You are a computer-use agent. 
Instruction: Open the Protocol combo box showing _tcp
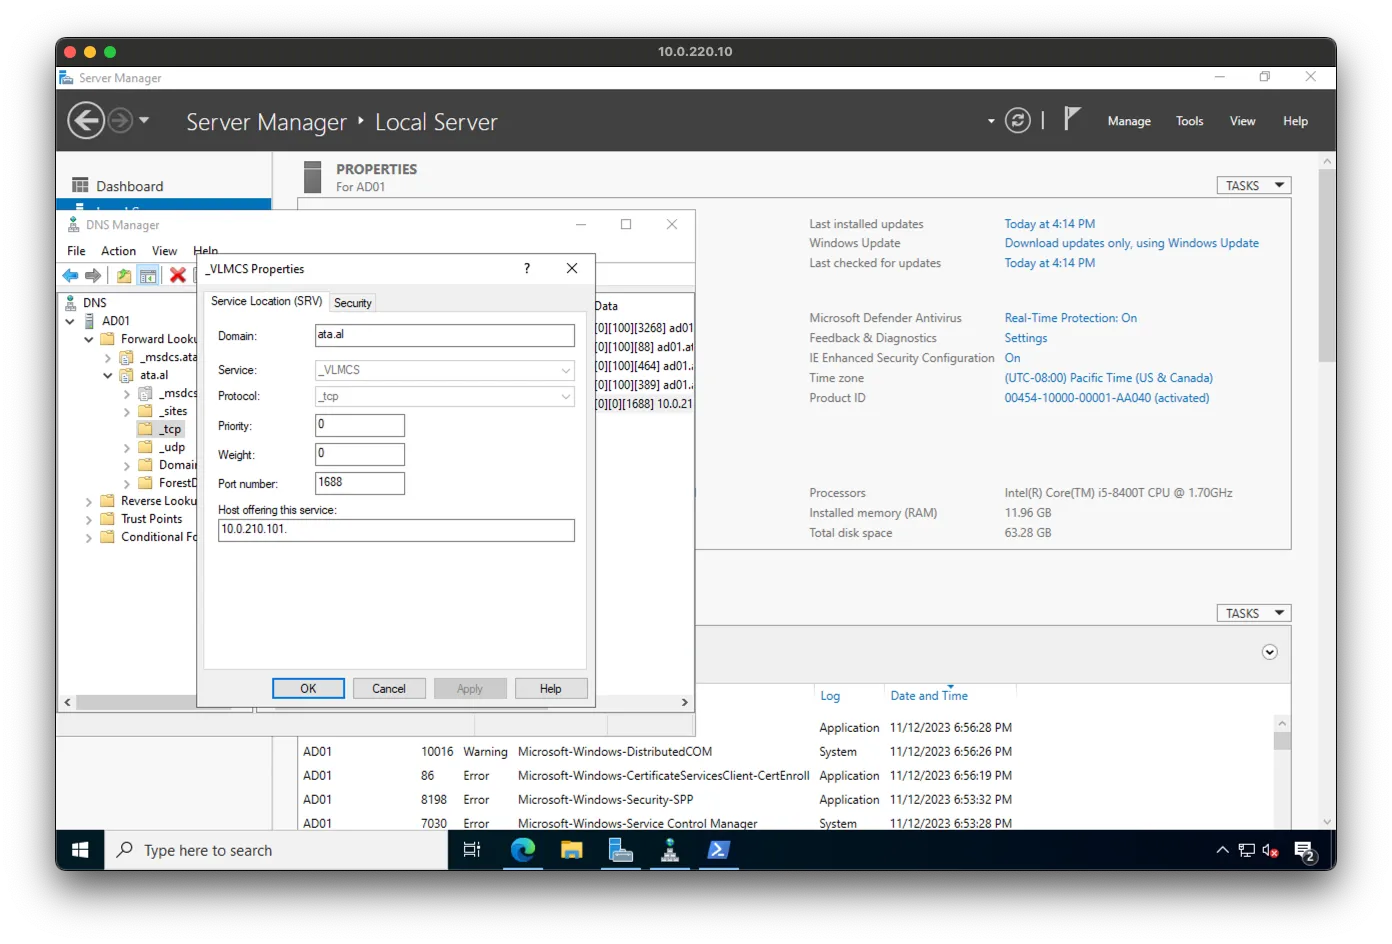pos(445,397)
